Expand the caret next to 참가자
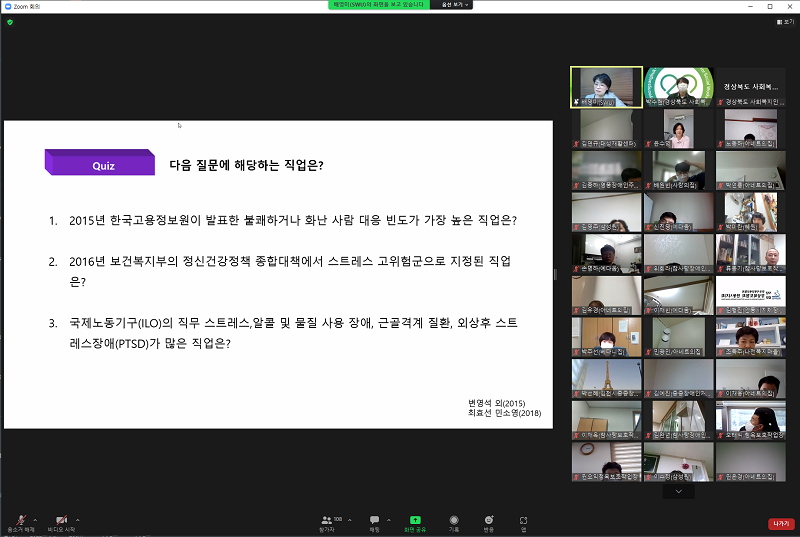Screen dimensions: 800x537 coord(349,520)
